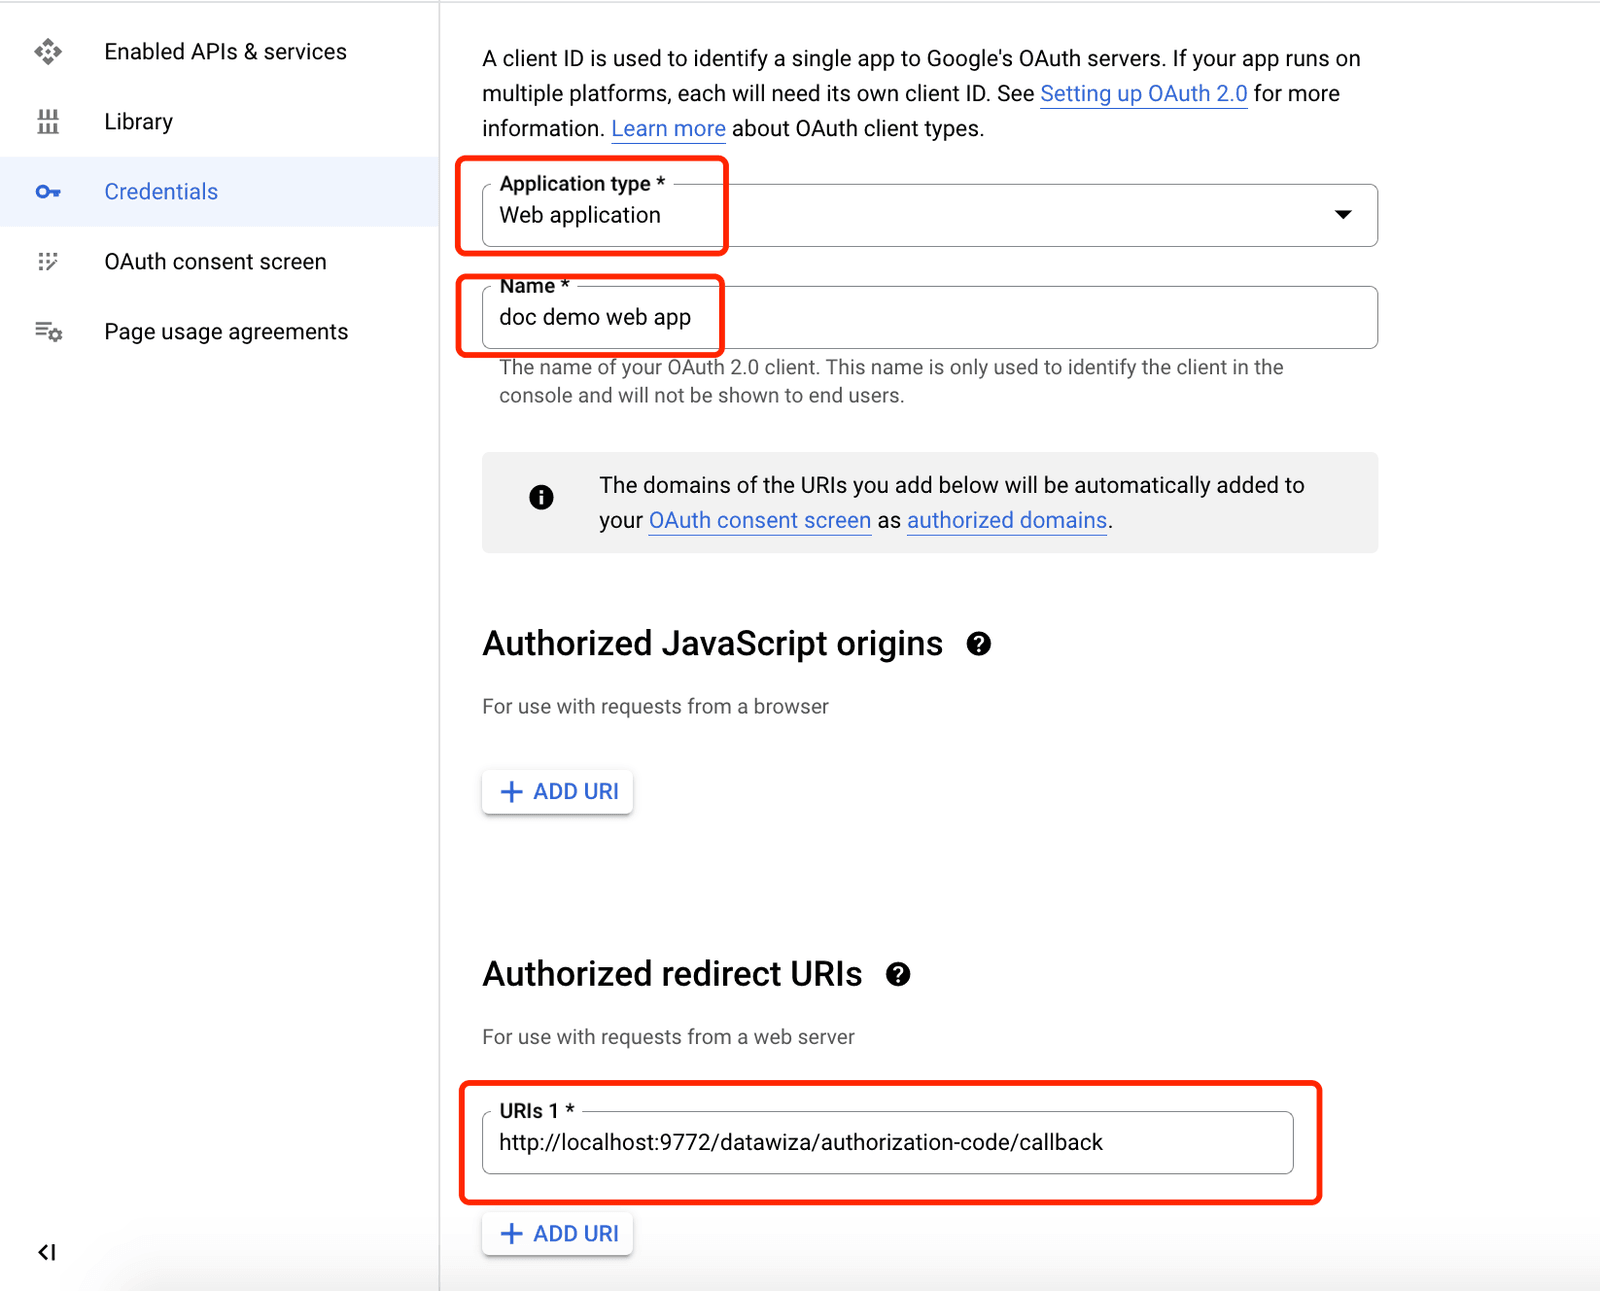Expand the Application type dropdown arrow

(1343, 215)
